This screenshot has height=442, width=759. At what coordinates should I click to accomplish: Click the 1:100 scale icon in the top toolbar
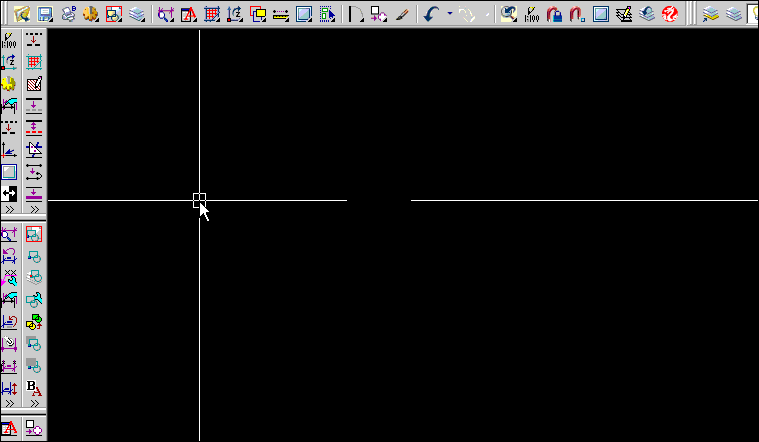531,15
